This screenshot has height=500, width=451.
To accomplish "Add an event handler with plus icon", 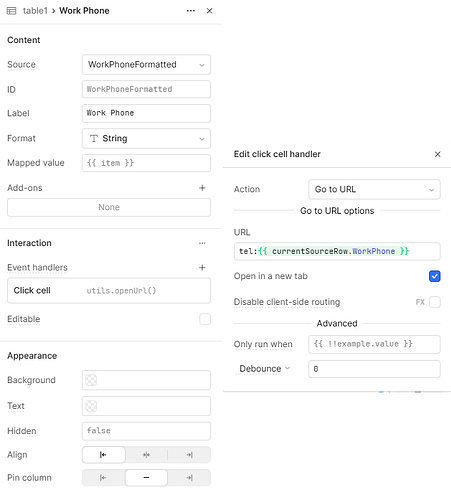I will coord(202,268).
